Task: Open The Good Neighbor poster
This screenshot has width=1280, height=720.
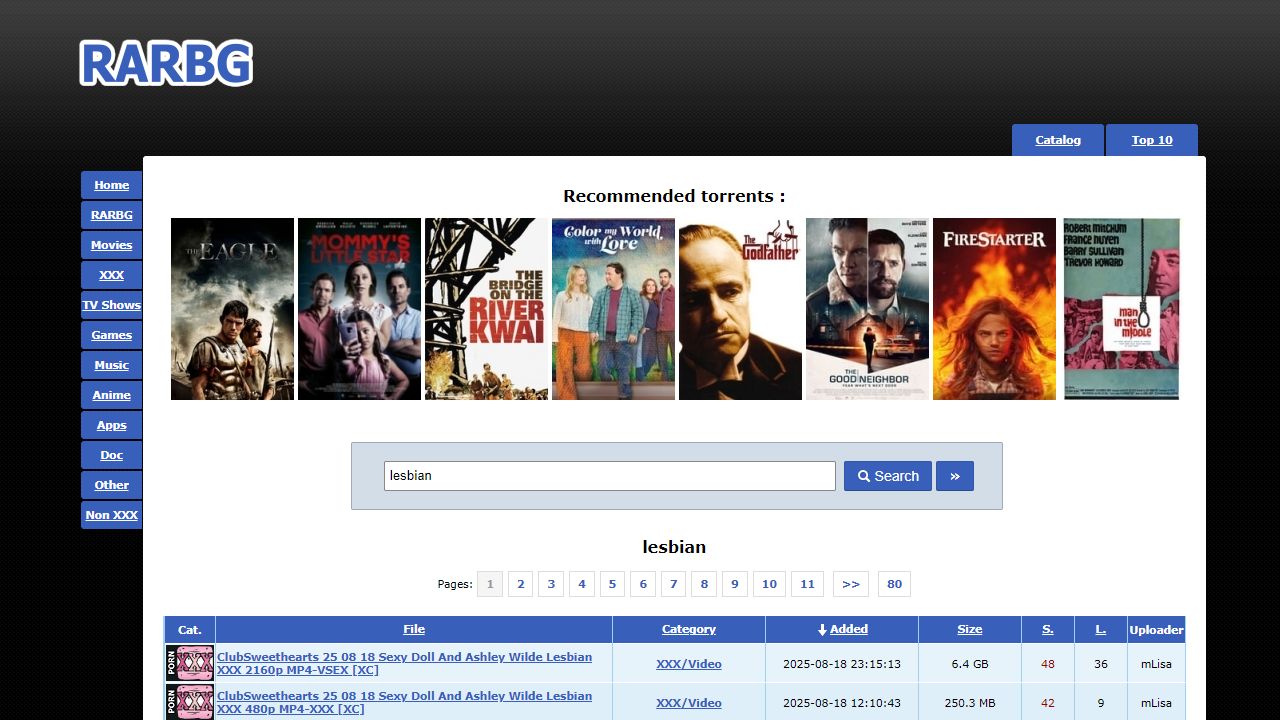Action: point(867,309)
